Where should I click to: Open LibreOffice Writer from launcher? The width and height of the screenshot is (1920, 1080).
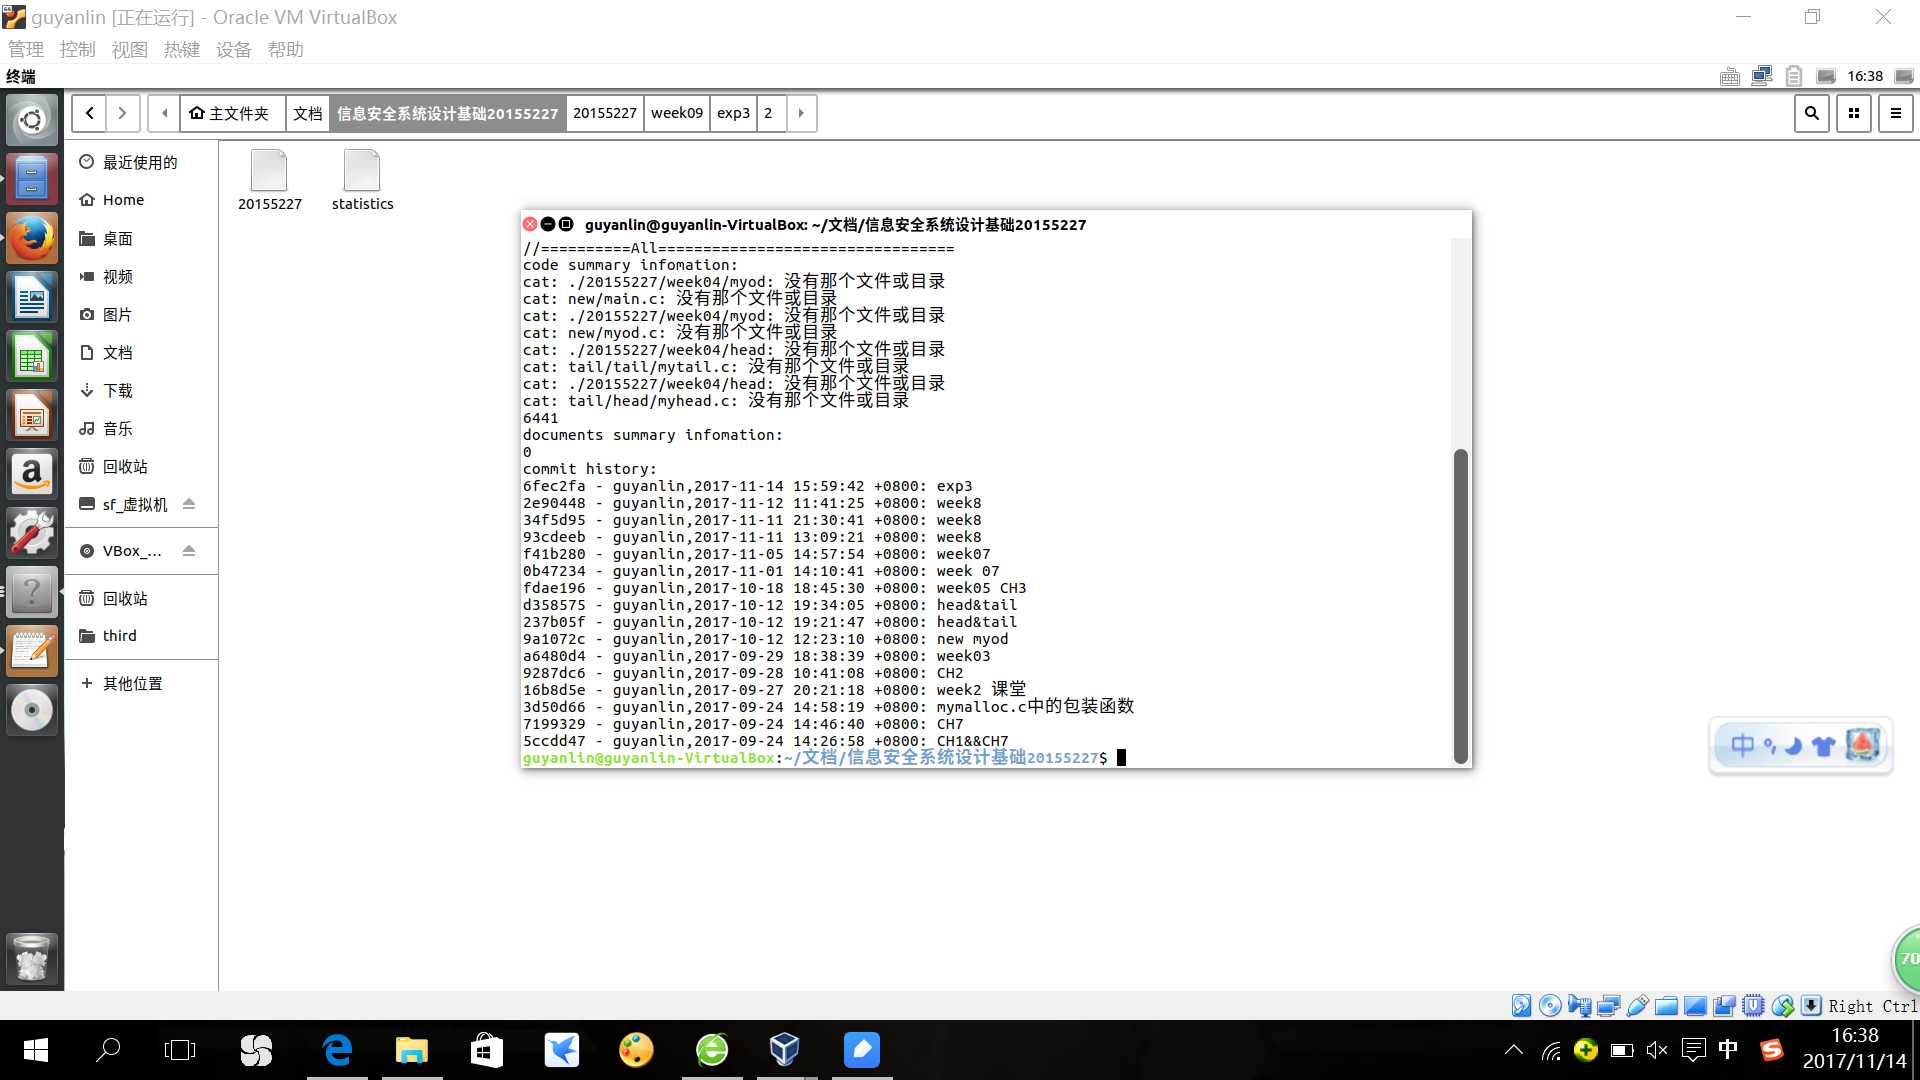(x=32, y=297)
